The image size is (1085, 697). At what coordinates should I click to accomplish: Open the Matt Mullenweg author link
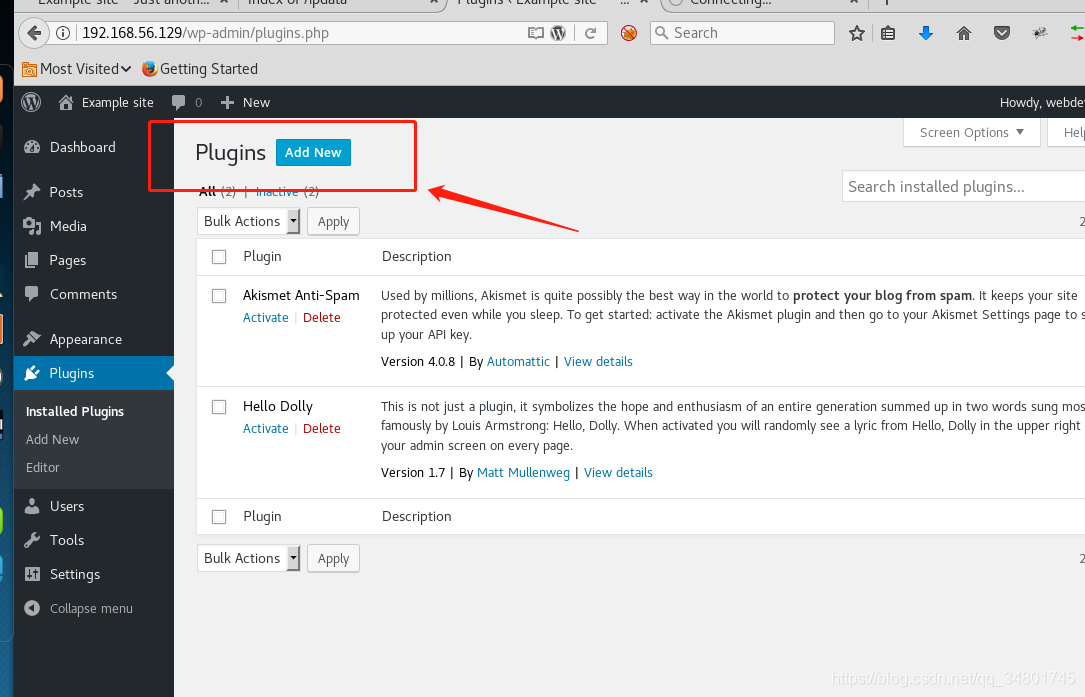click(523, 473)
